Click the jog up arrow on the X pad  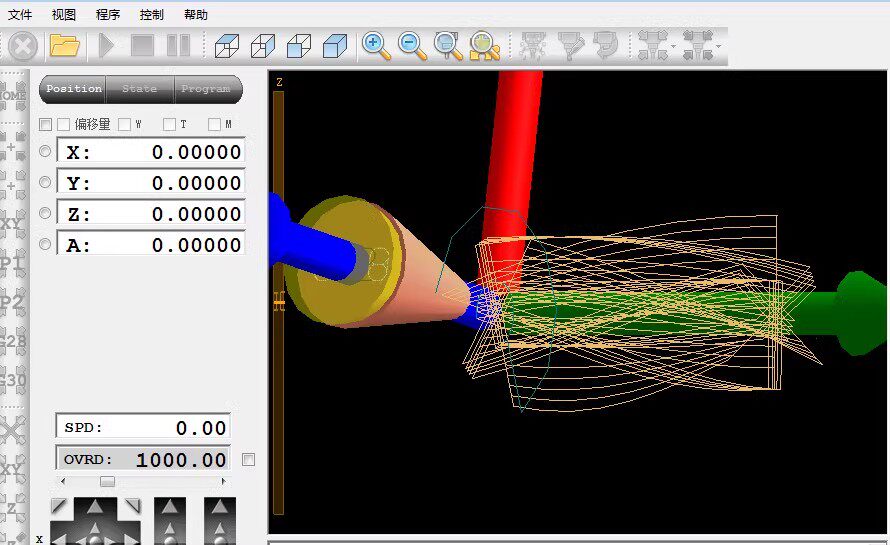point(95,507)
